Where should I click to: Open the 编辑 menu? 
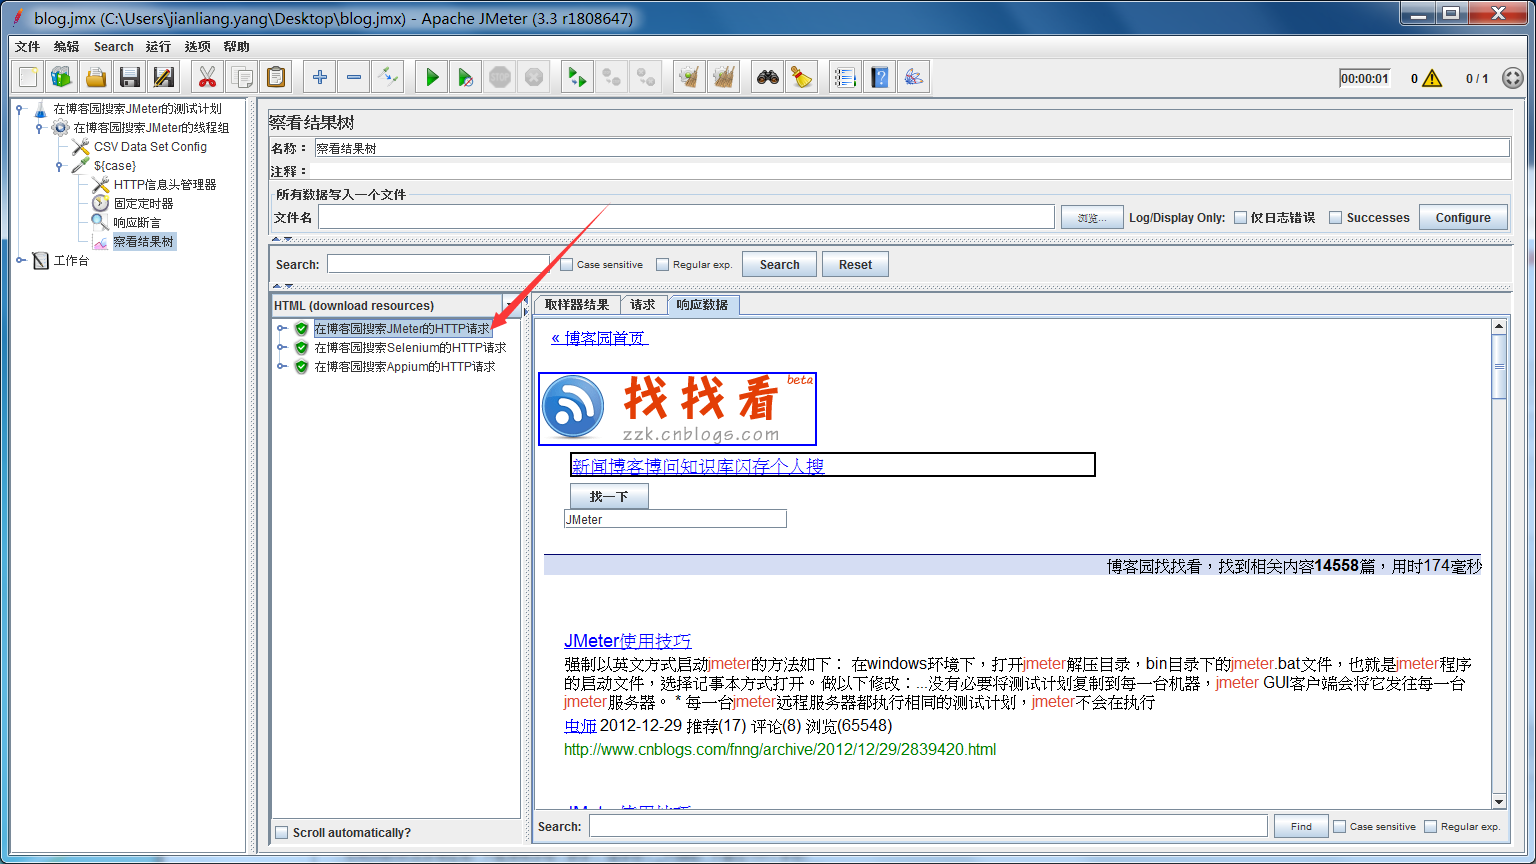(x=66, y=47)
